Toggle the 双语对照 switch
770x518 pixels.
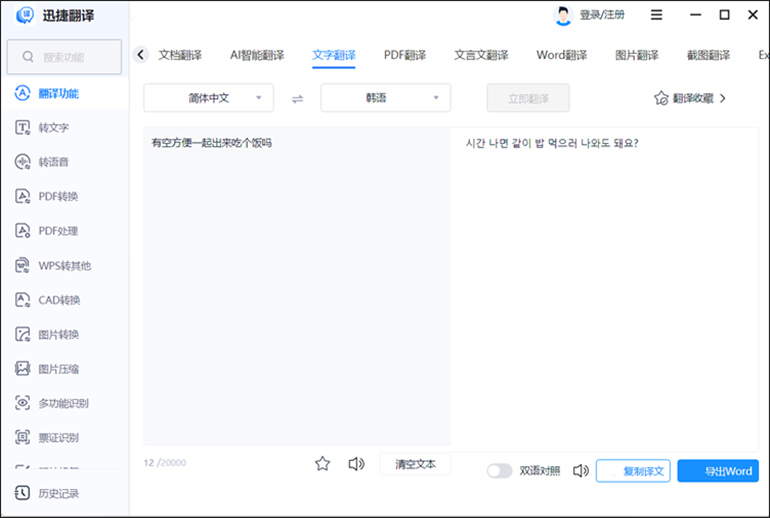click(x=499, y=471)
